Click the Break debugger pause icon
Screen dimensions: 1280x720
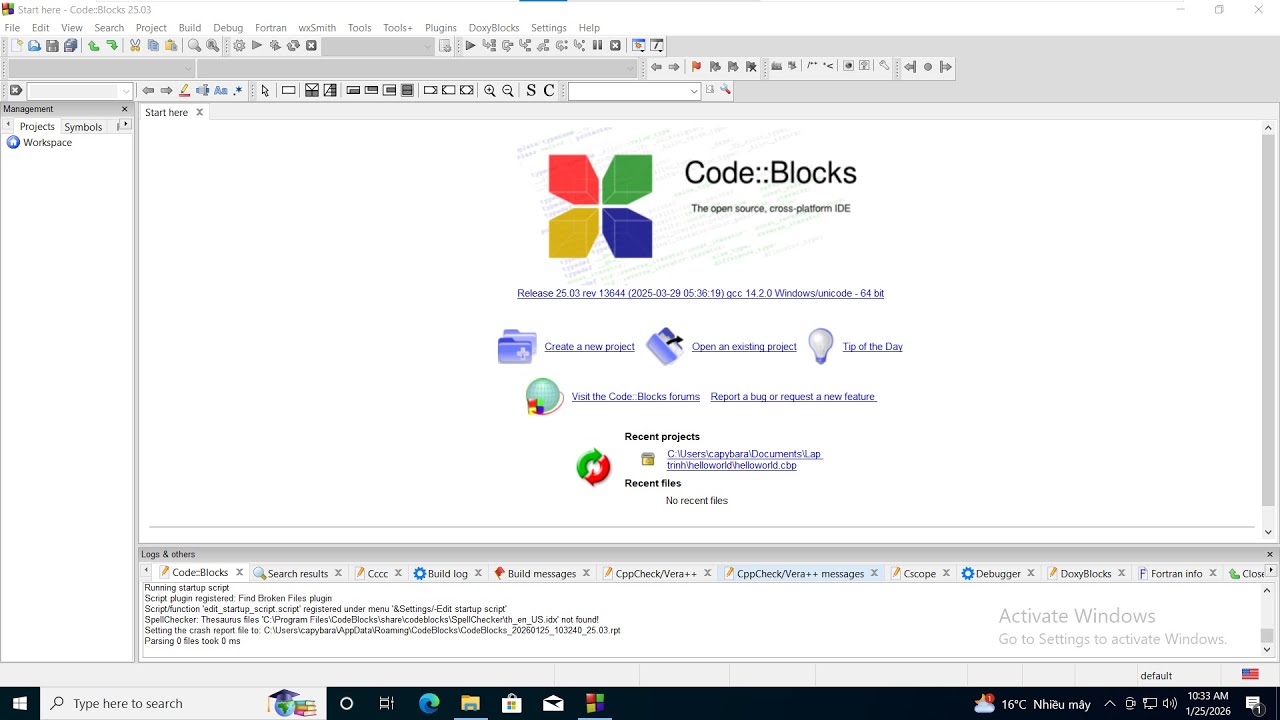[597, 46]
